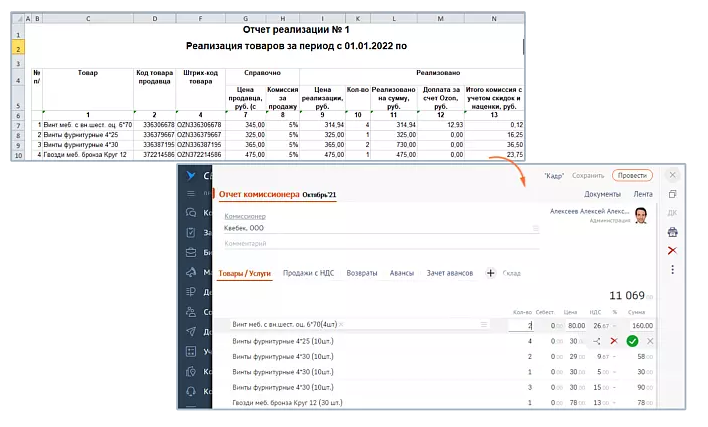Click the copy windows icon in right toolbar

(672, 194)
